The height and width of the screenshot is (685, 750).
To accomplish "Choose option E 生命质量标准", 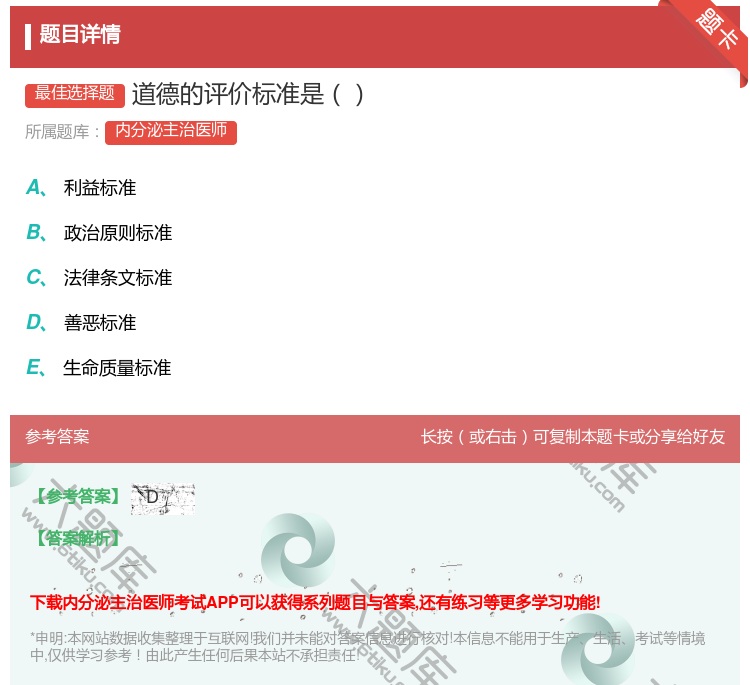I will (117, 368).
